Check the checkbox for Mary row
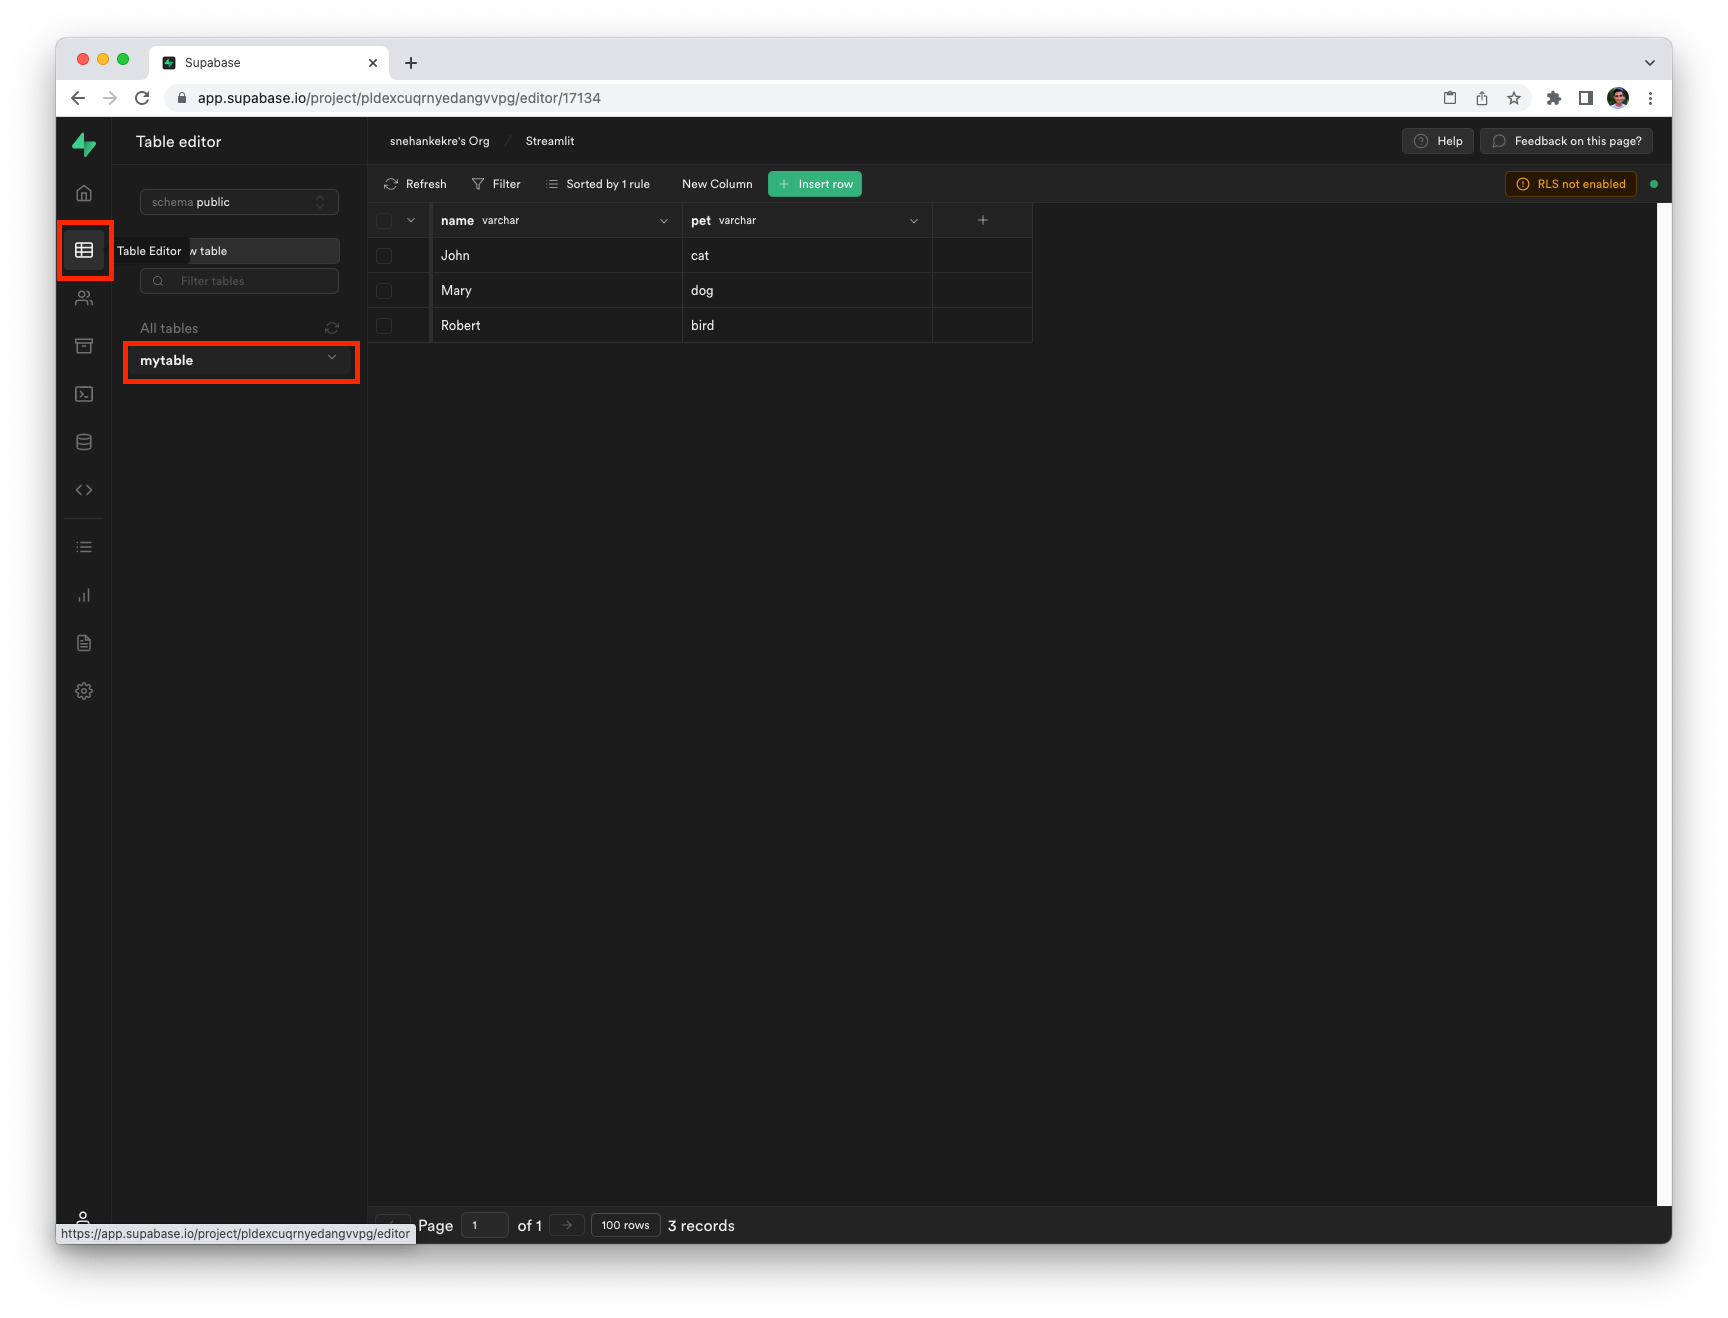 point(384,291)
